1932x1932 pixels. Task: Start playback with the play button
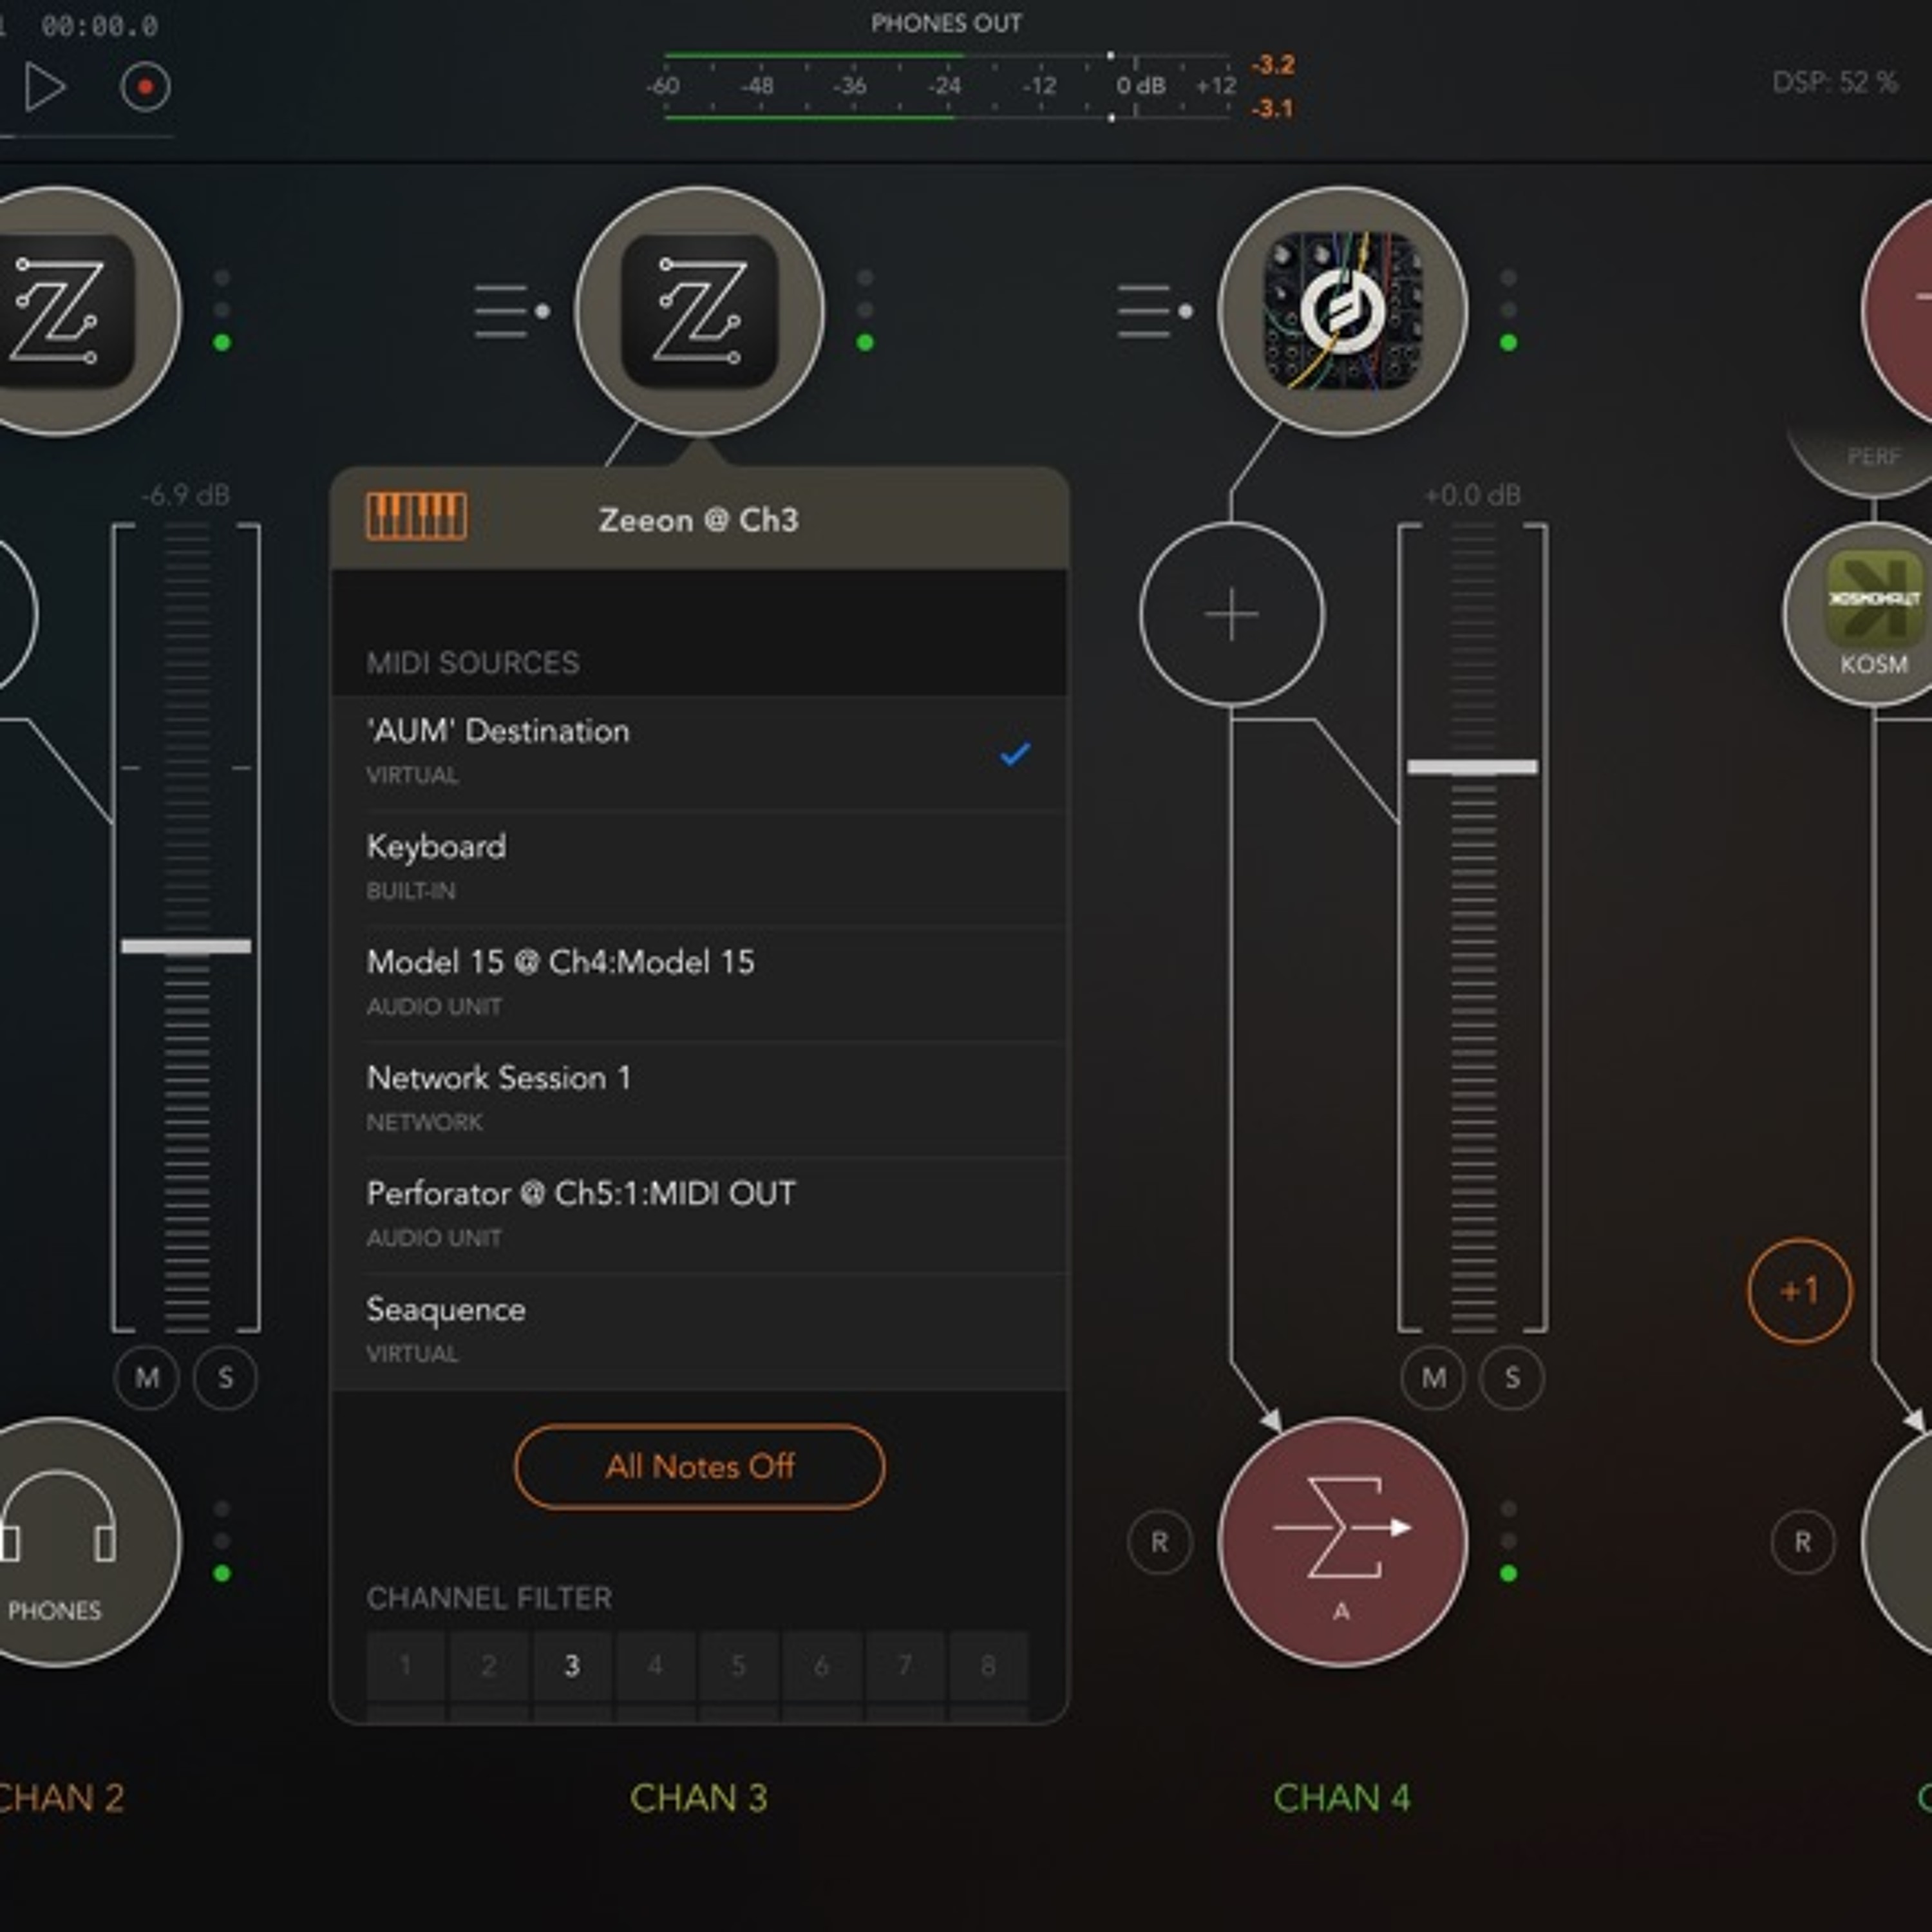[x=45, y=87]
